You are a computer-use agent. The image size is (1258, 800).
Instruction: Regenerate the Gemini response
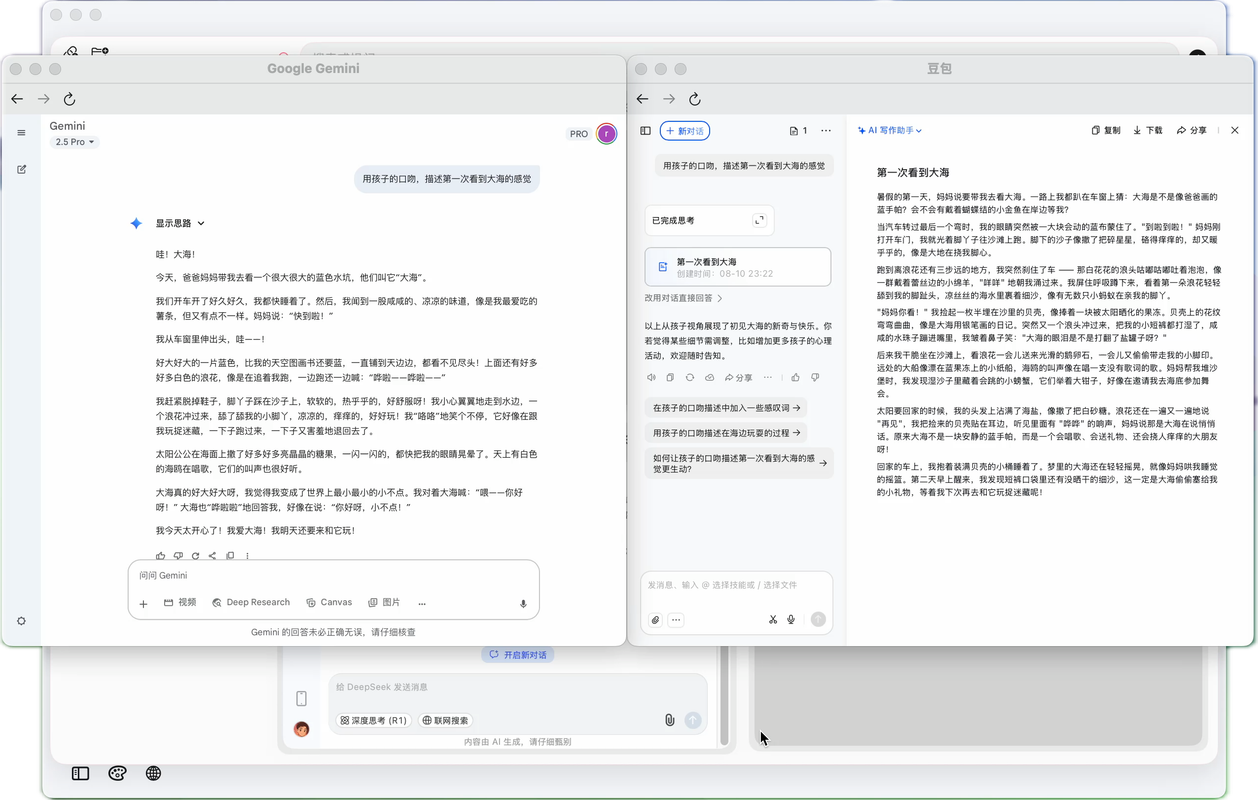click(x=195, y=556)
